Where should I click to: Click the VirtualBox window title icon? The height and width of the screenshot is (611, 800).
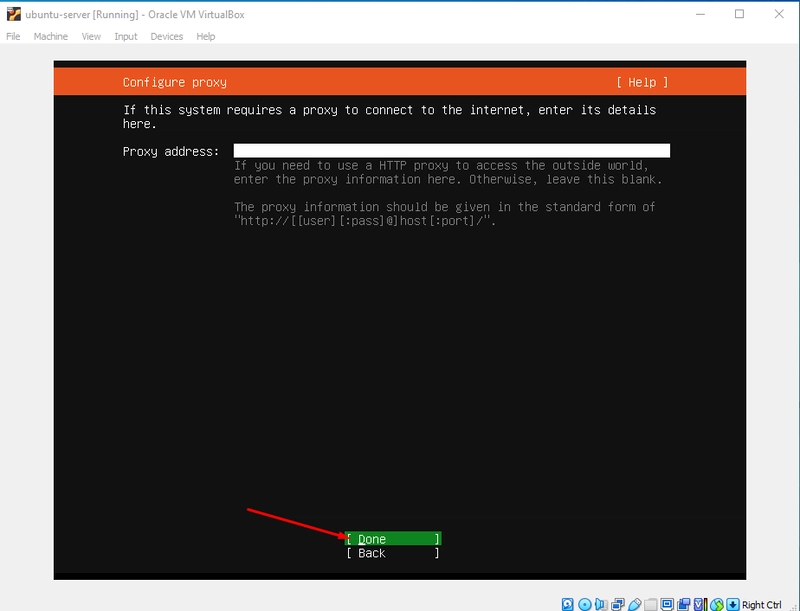click(x=14, y=14)
